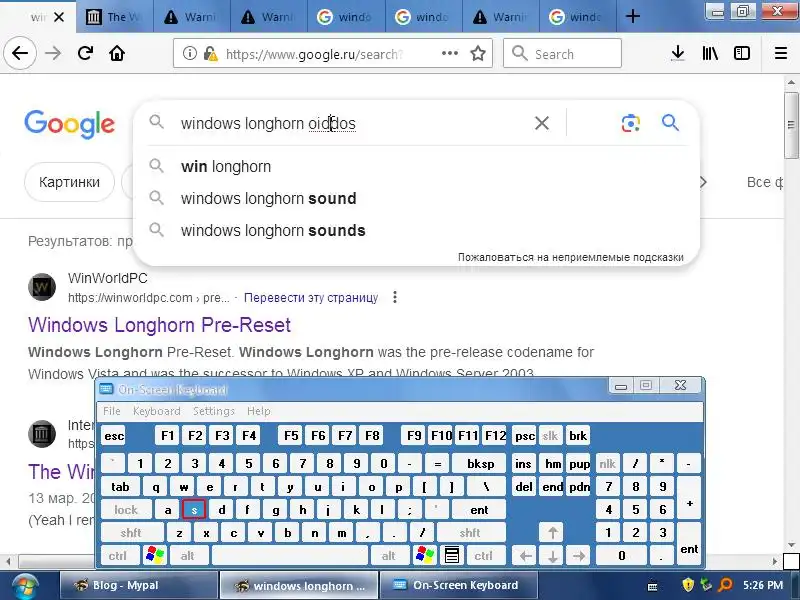This screenshot has width=800, height=600.
Task: Bookmark this page with the star
Action: point(478,53)
